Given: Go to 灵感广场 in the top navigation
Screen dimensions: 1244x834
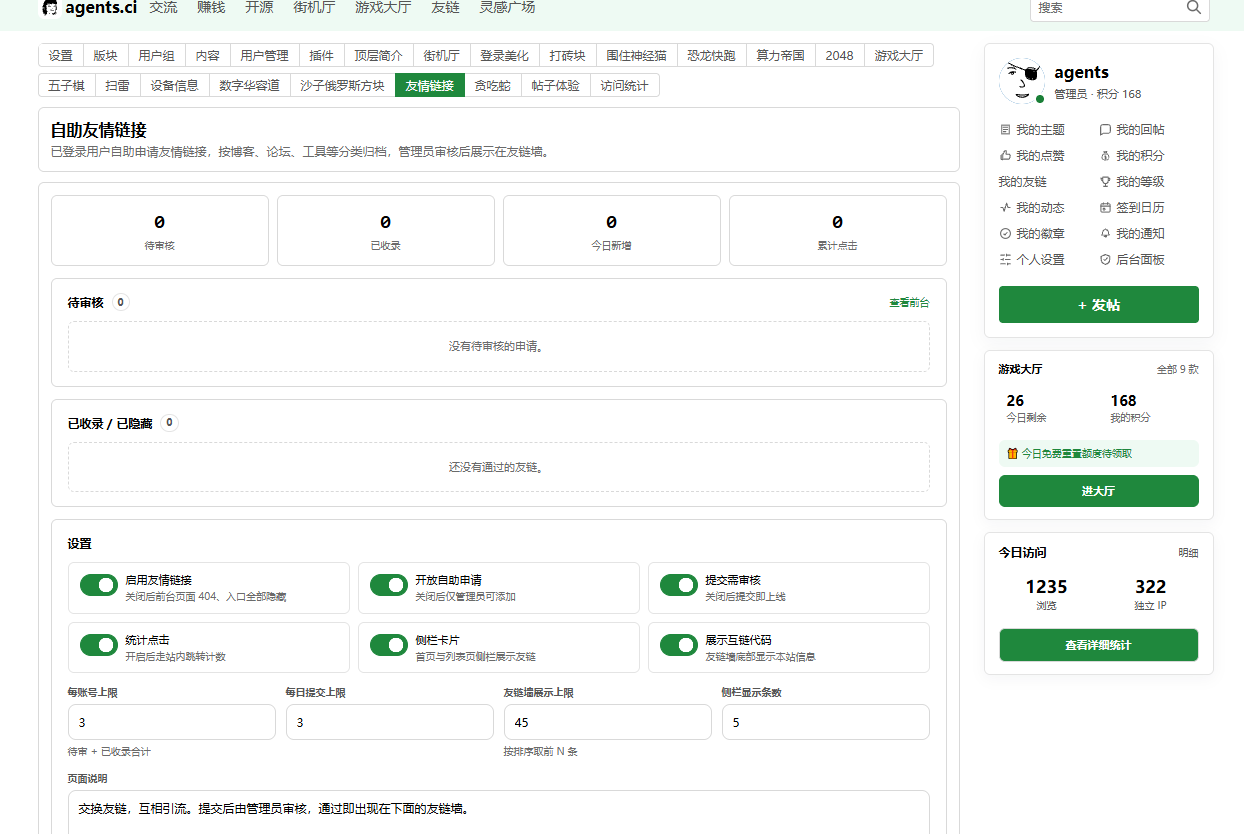Looking at the screenshot, I should pyautogui.click(x=507, y=7).
